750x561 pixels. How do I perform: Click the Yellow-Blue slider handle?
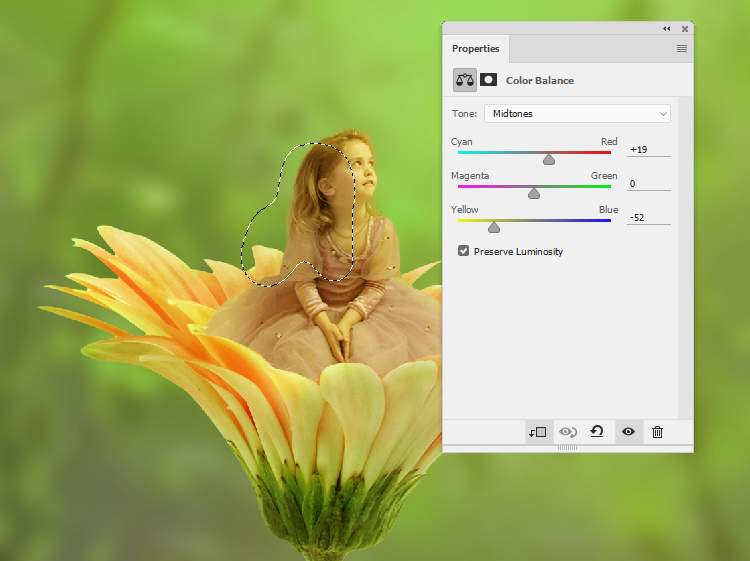click(494, 227)
